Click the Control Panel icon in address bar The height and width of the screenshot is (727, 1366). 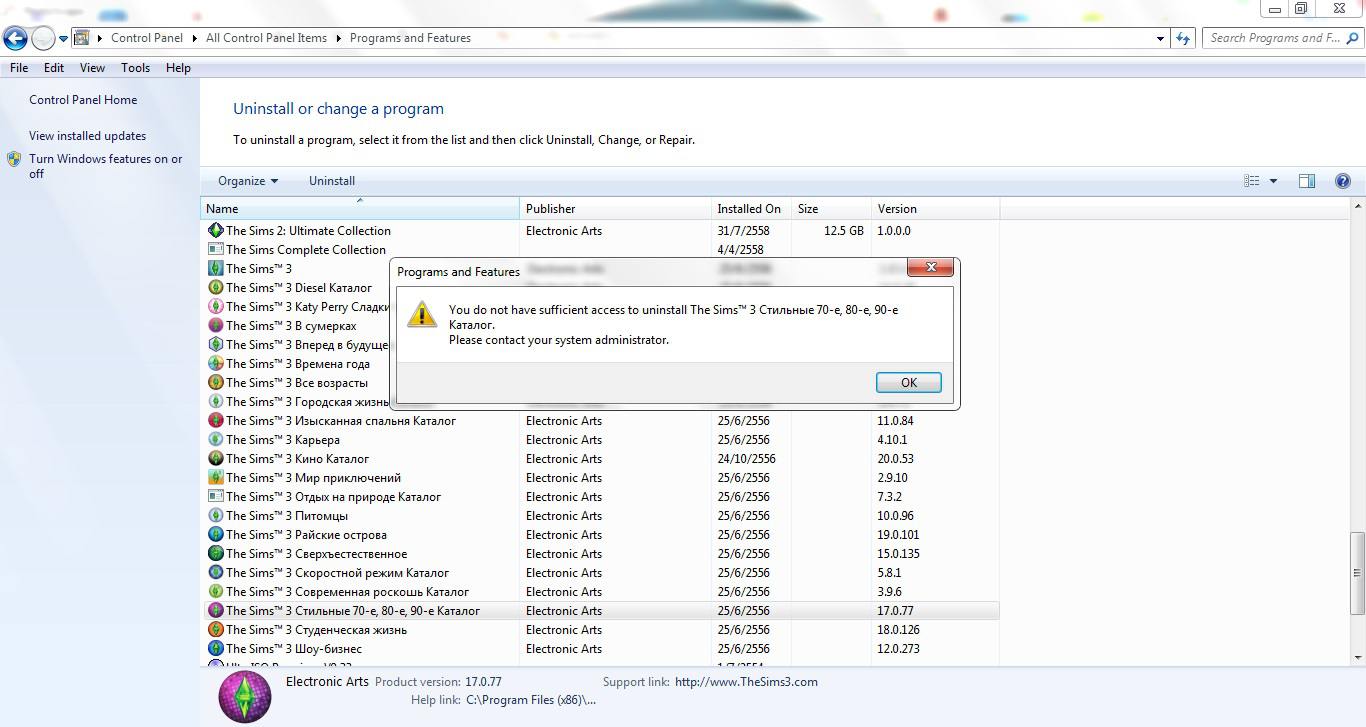[x=82, y=38]
